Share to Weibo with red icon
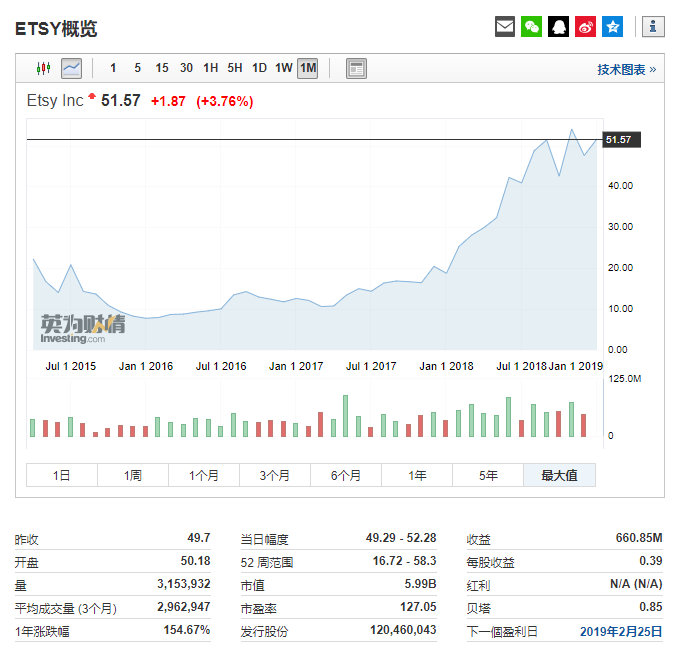The image size is (679, 655). (x=585, y=26)
